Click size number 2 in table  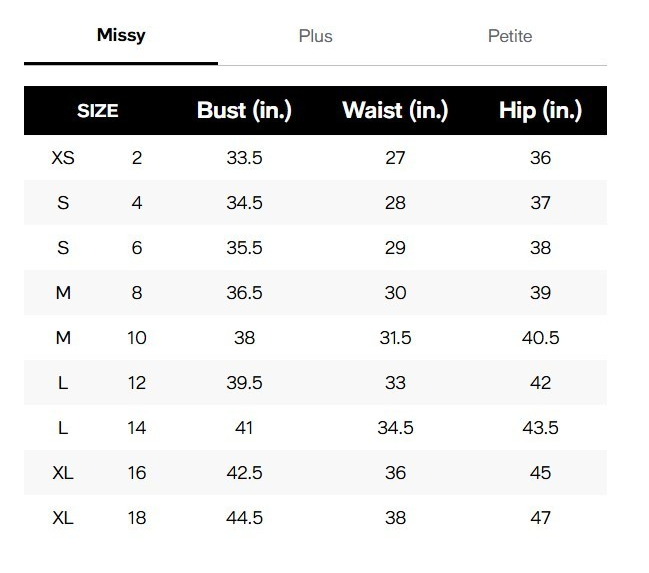[x=137, y=158]
